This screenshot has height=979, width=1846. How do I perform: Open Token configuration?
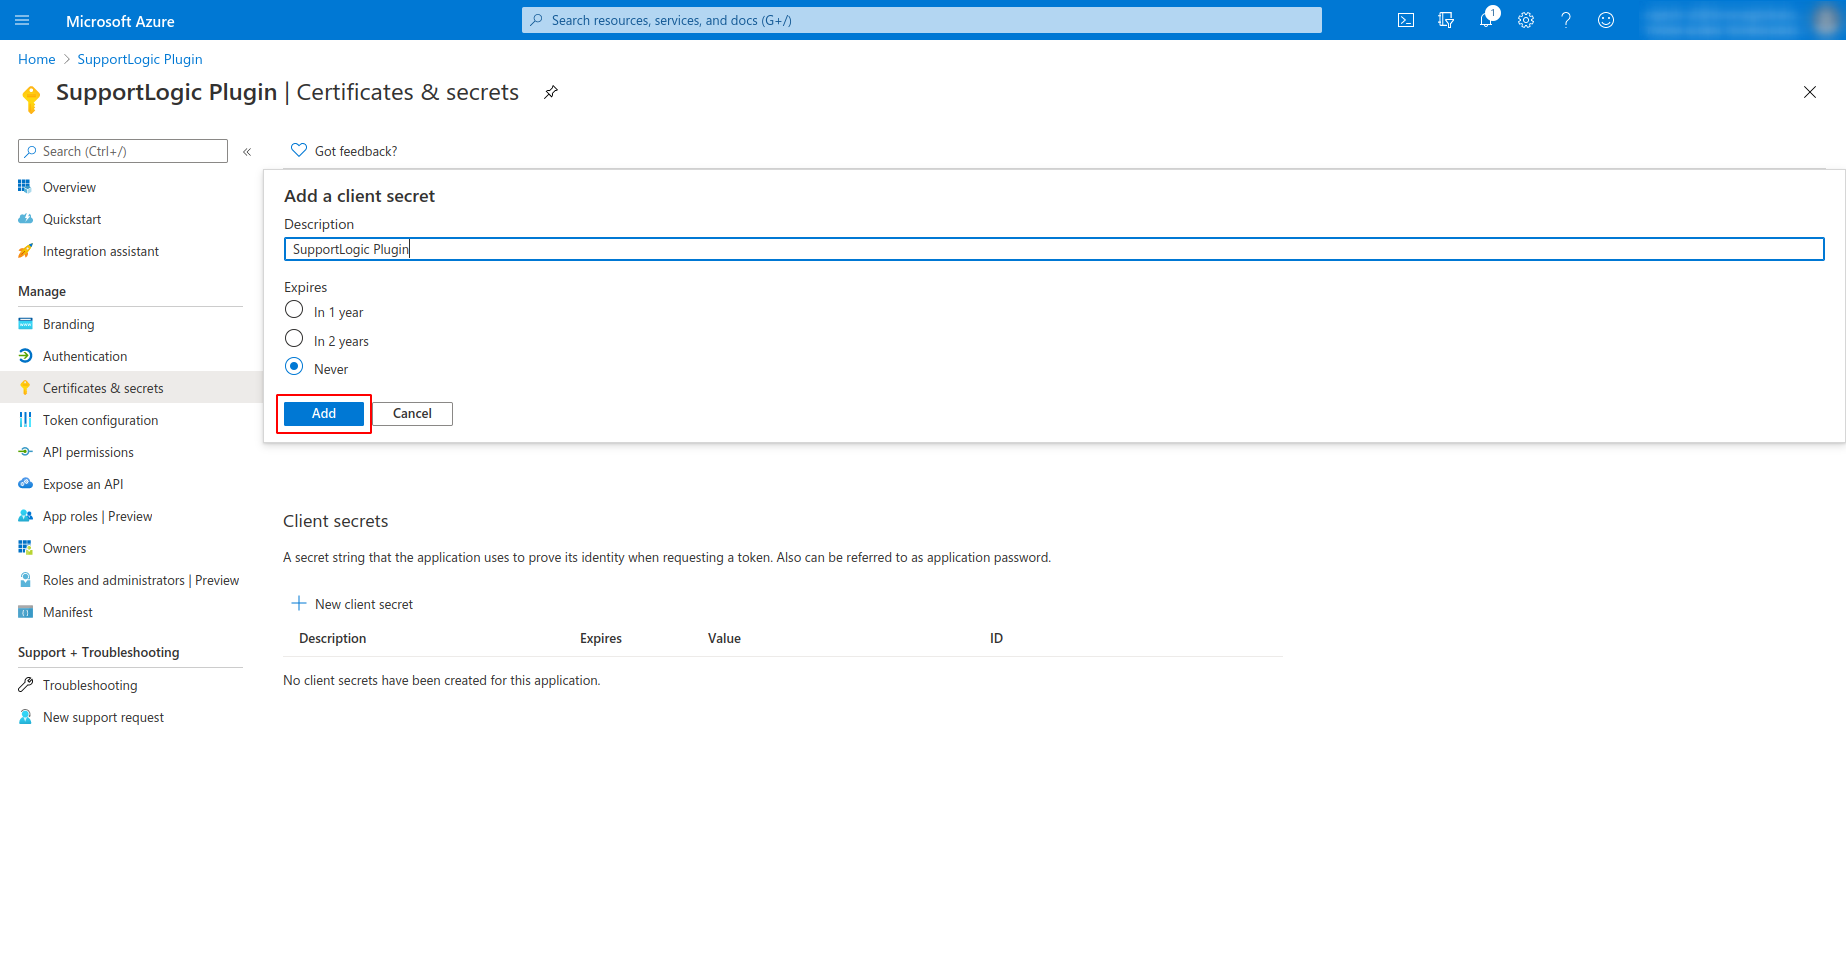coord(100,420)
